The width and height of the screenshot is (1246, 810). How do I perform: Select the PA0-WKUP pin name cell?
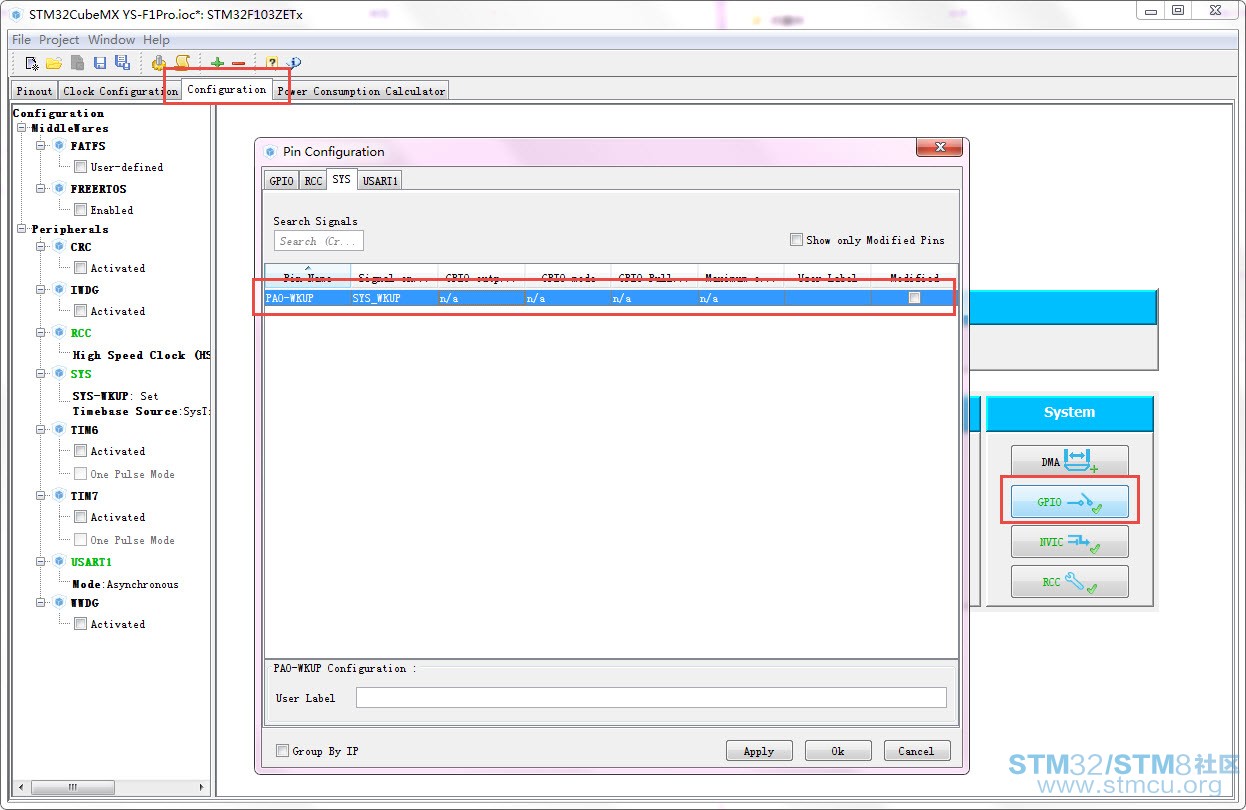tap(307, 298)
